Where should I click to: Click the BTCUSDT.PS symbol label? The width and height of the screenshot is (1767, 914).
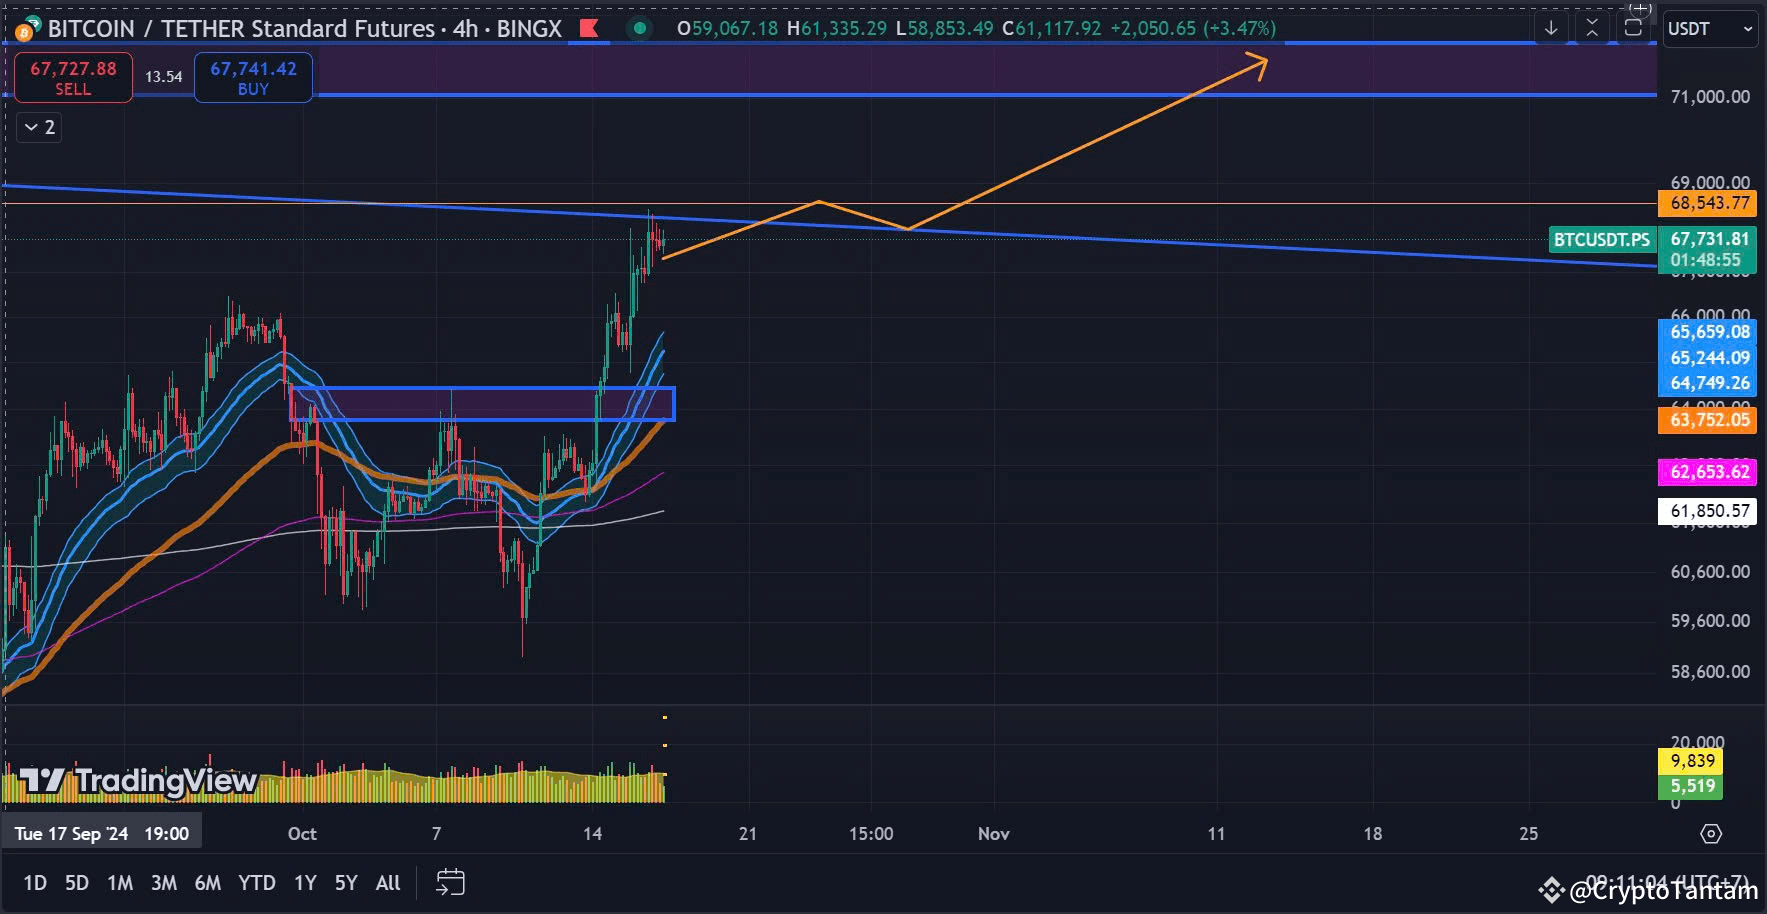coord(1602,239)
